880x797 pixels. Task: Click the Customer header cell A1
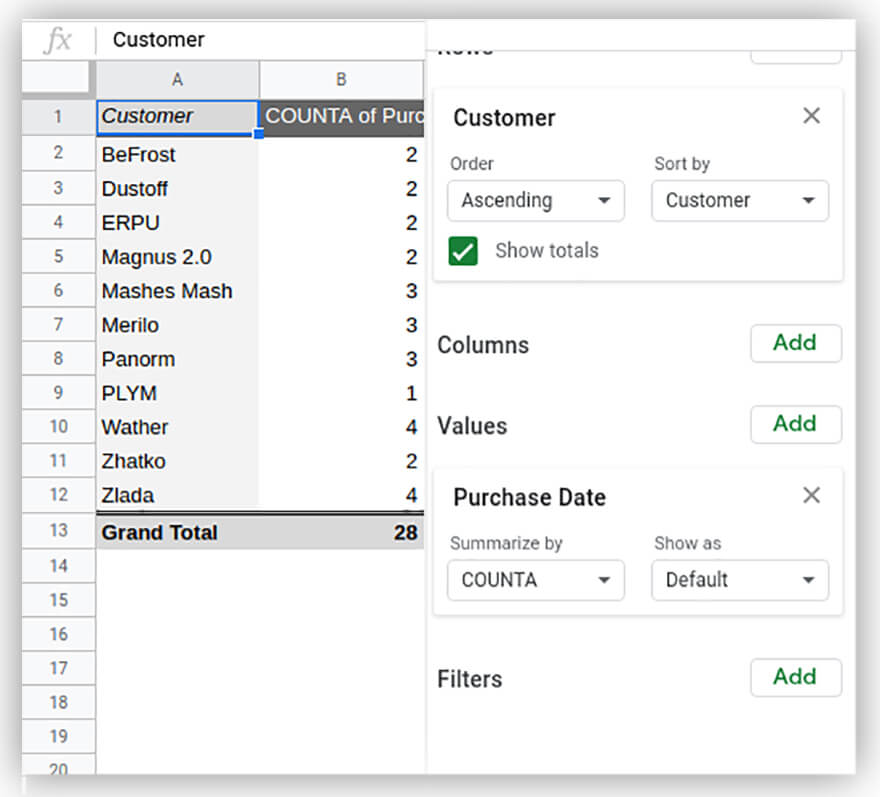[x=177, y=116]
